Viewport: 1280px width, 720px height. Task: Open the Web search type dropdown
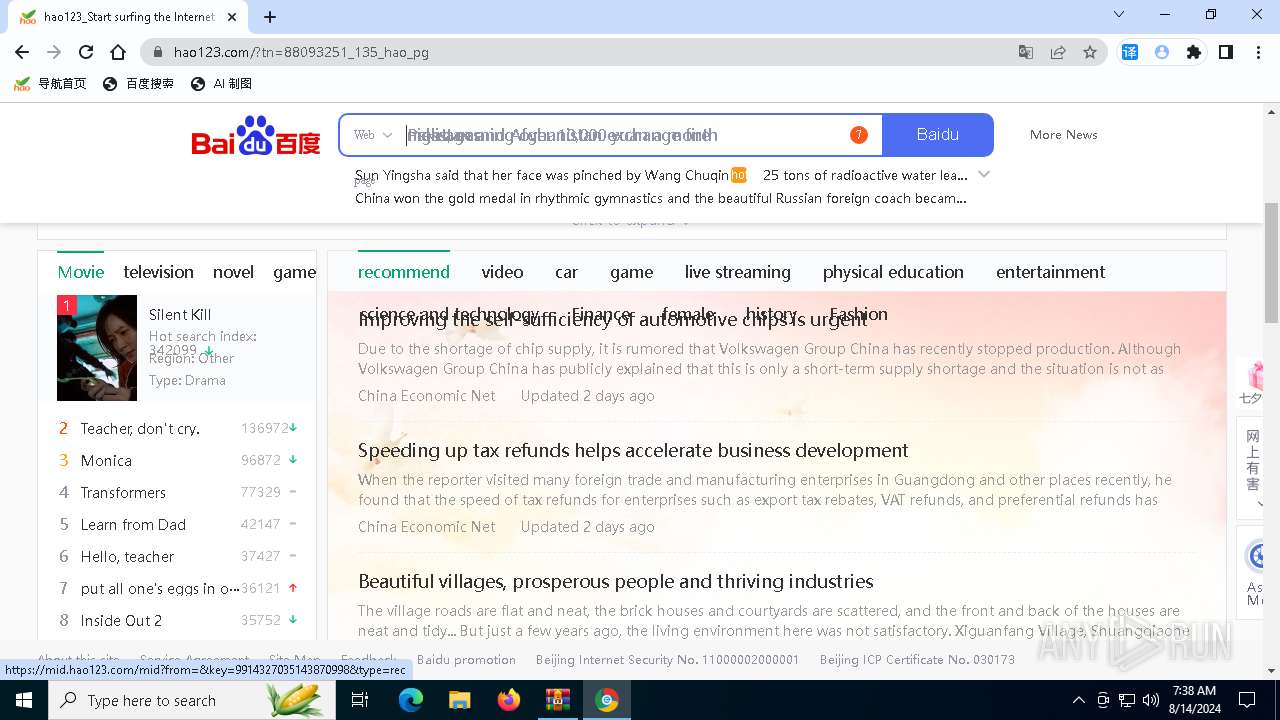tap(373, 135)
